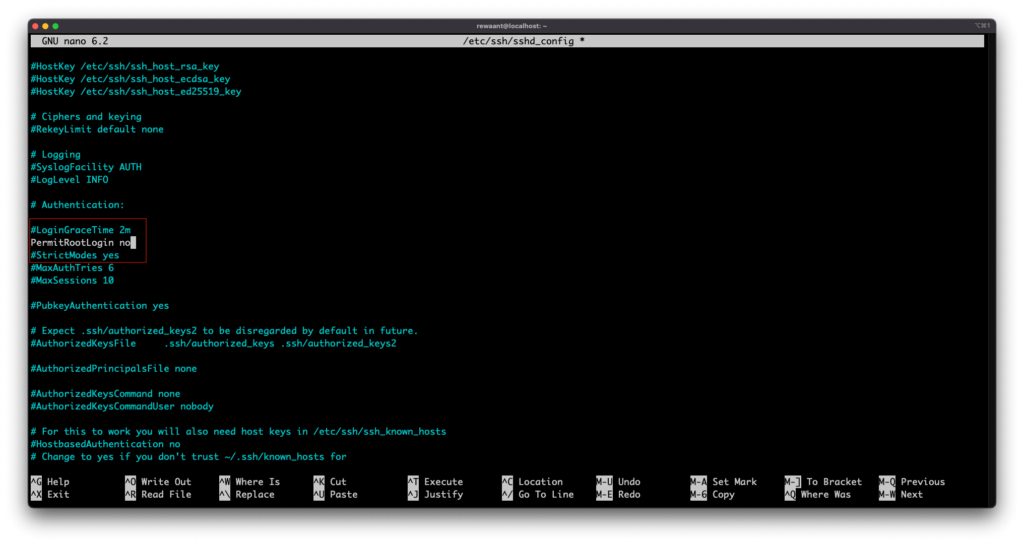Click the M-U Undo shortcut
This screenshot has height=545, width=1024.
(x=618, y=482)
